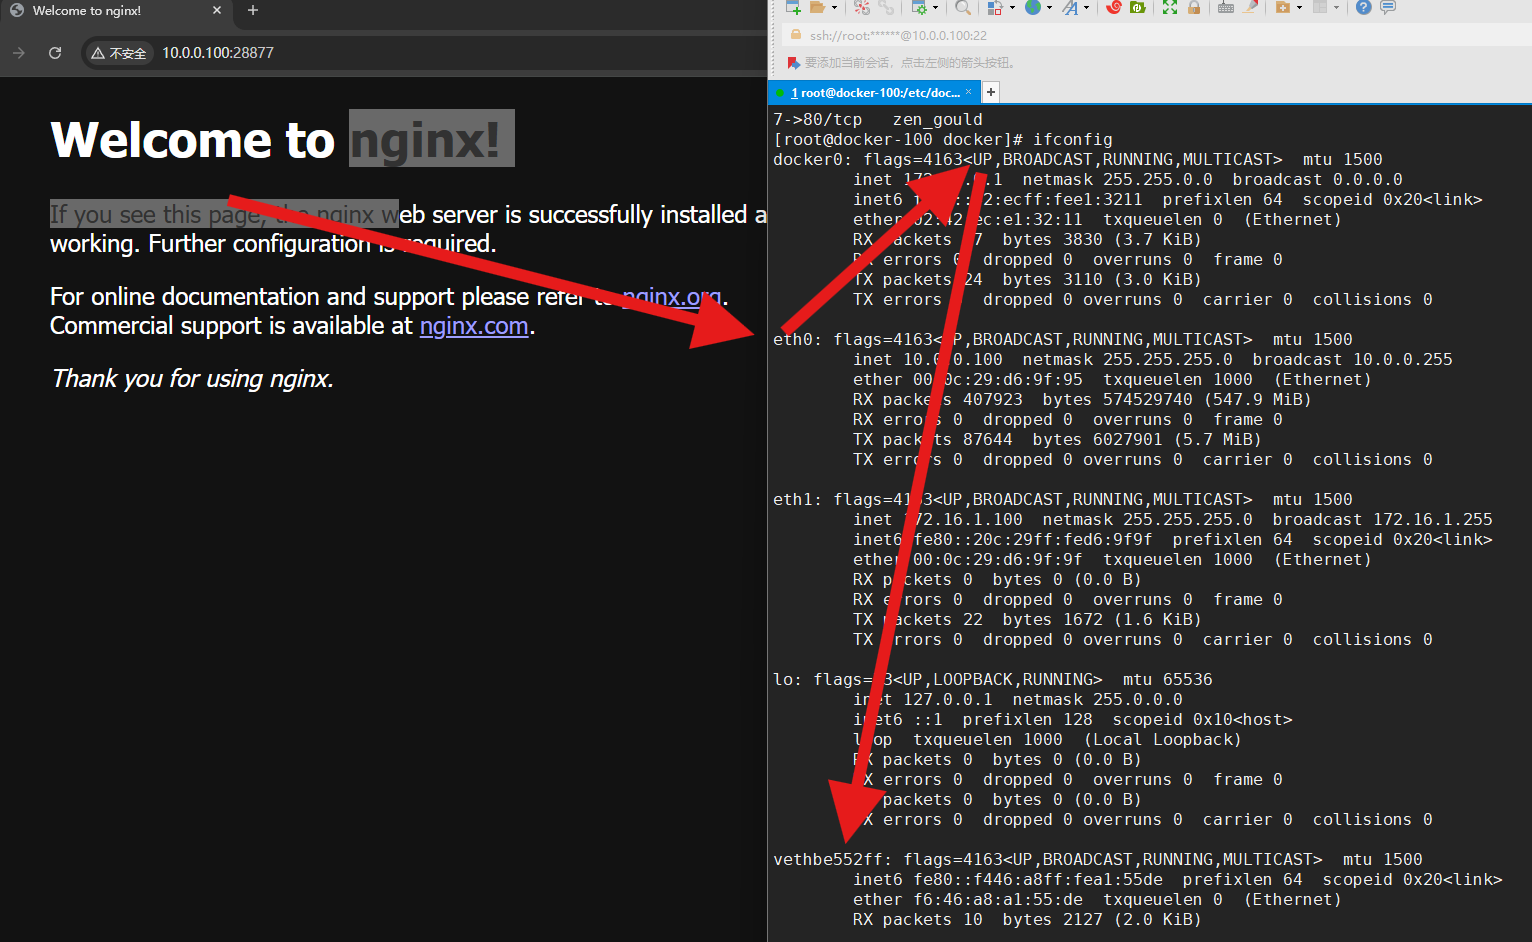Open session properties gear icon
Image resolution: width=1532 pixels, height=942 pixels.
click(x=919, y=7)
